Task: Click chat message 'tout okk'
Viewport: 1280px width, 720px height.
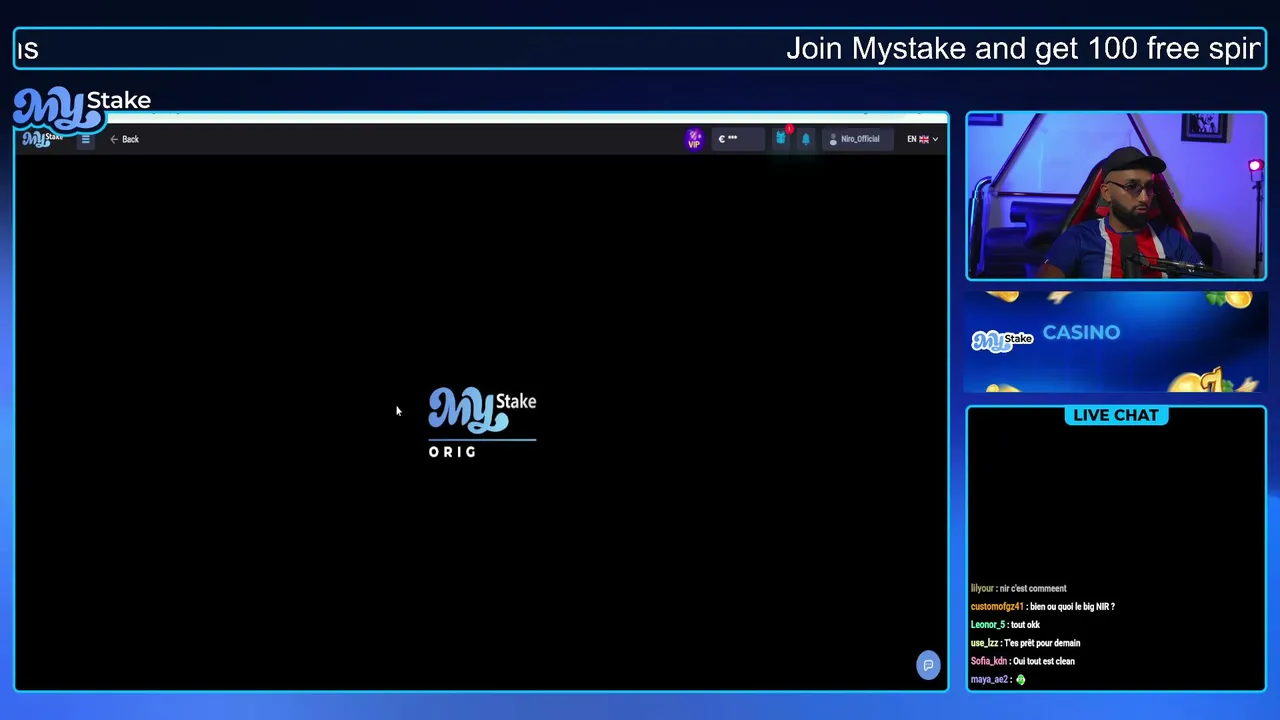Action: [x=1025, y=625]
